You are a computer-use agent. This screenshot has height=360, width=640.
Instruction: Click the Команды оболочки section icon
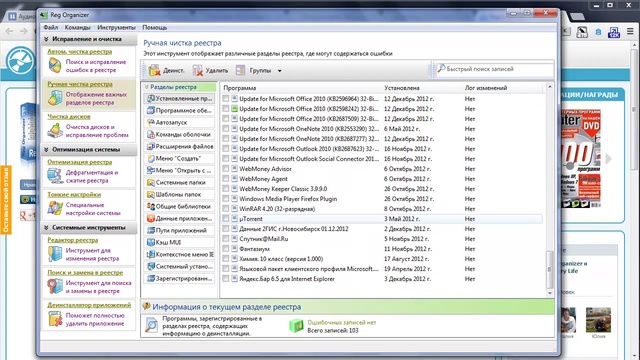(151, 134)
